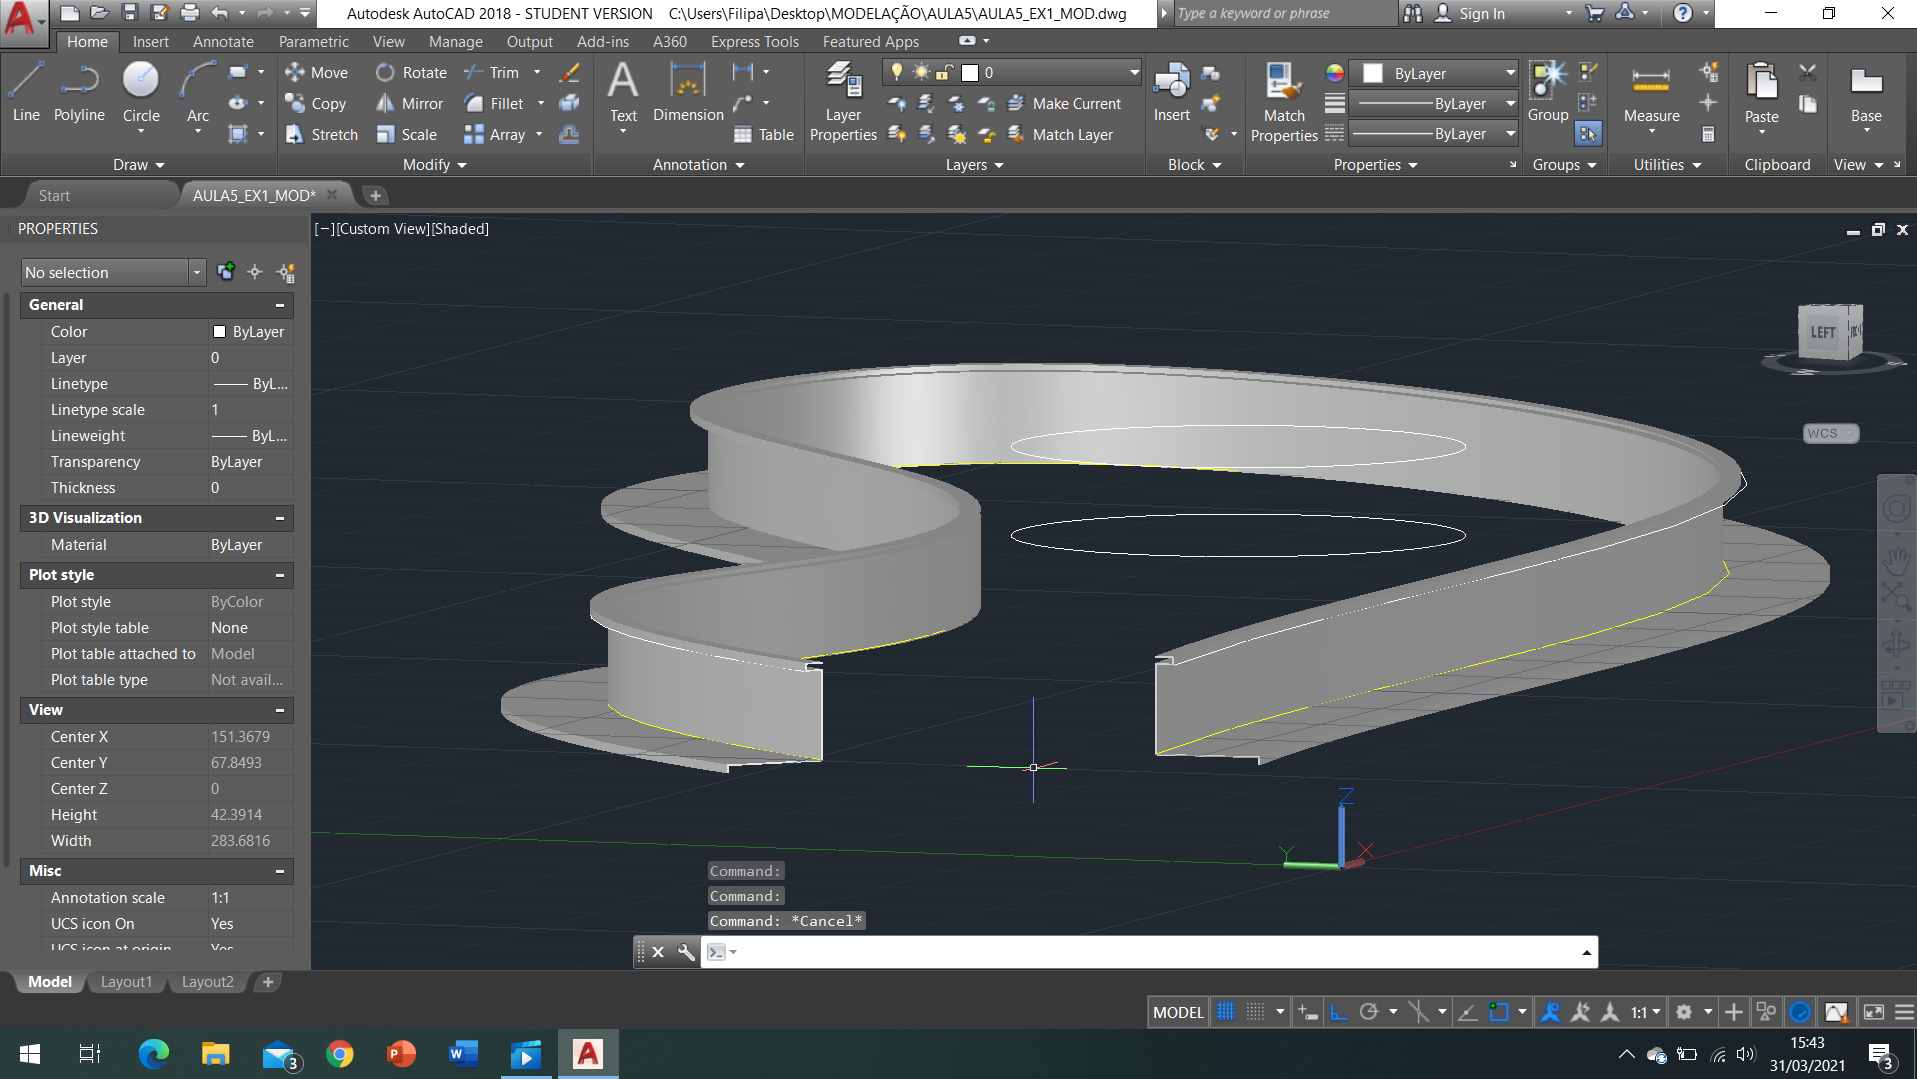Collapse the General properties section

(x=280, y=305)
